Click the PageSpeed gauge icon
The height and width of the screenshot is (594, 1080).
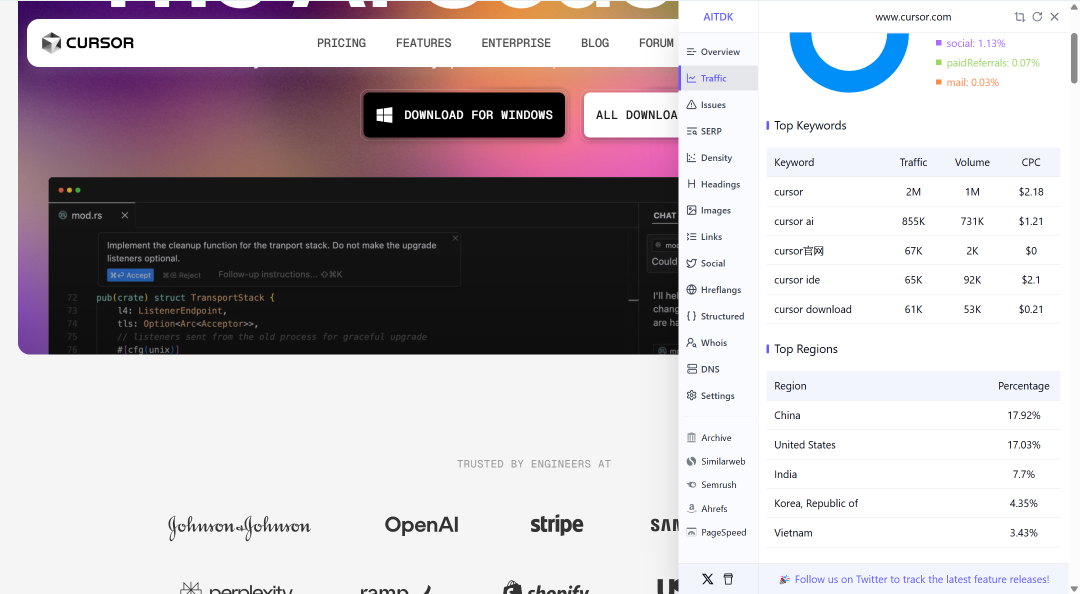tap(692, 532)
